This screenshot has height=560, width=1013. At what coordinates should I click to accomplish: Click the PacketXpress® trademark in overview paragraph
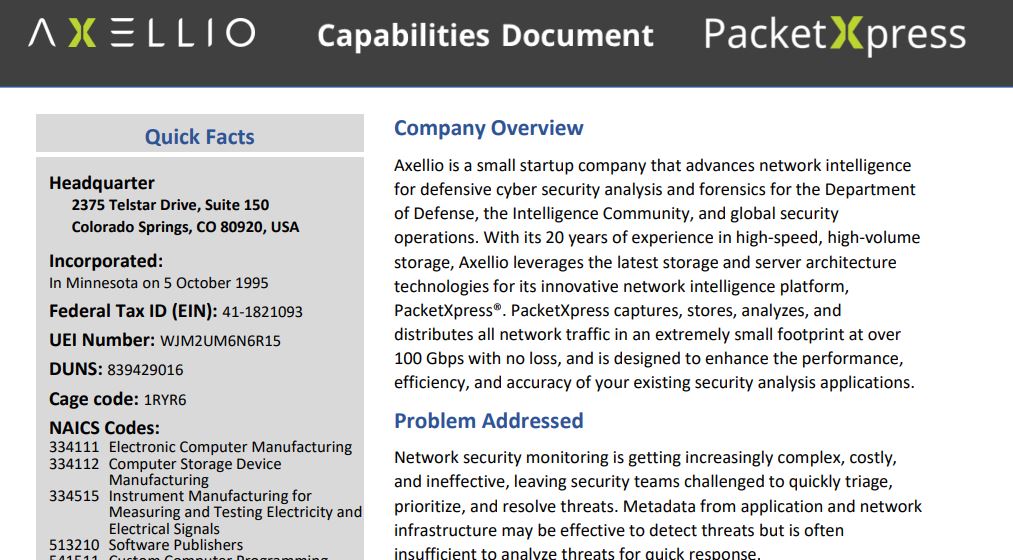point(448,311)
